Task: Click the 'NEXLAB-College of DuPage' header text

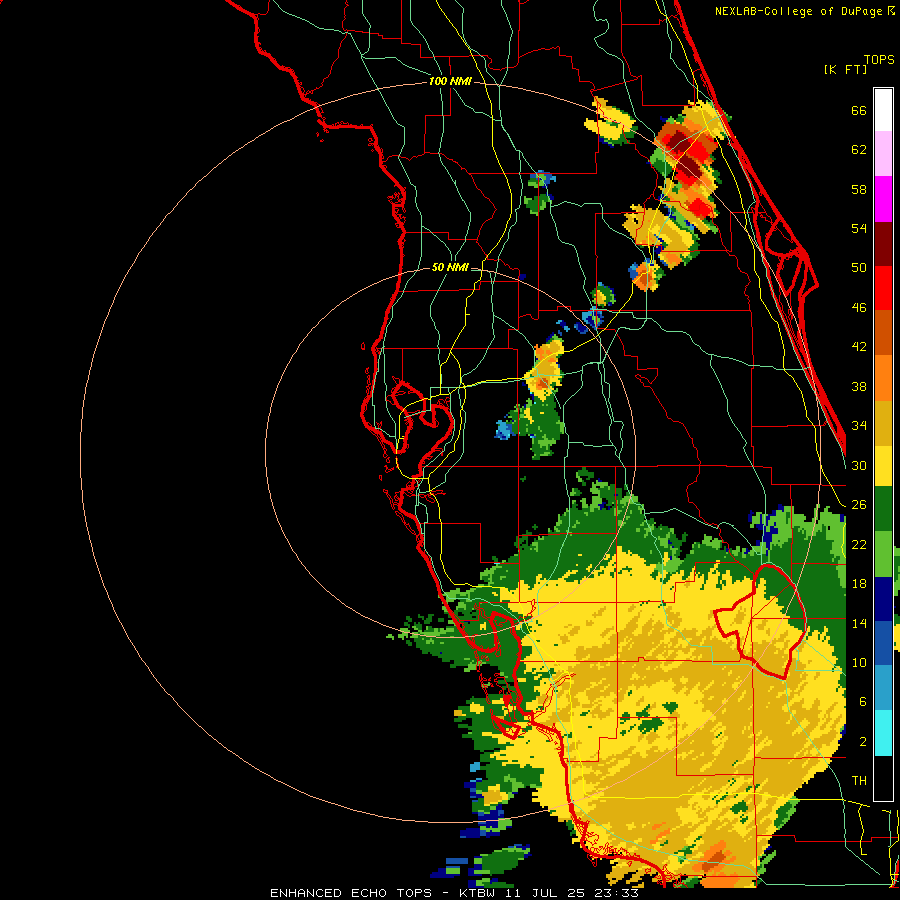Action: 800,11
